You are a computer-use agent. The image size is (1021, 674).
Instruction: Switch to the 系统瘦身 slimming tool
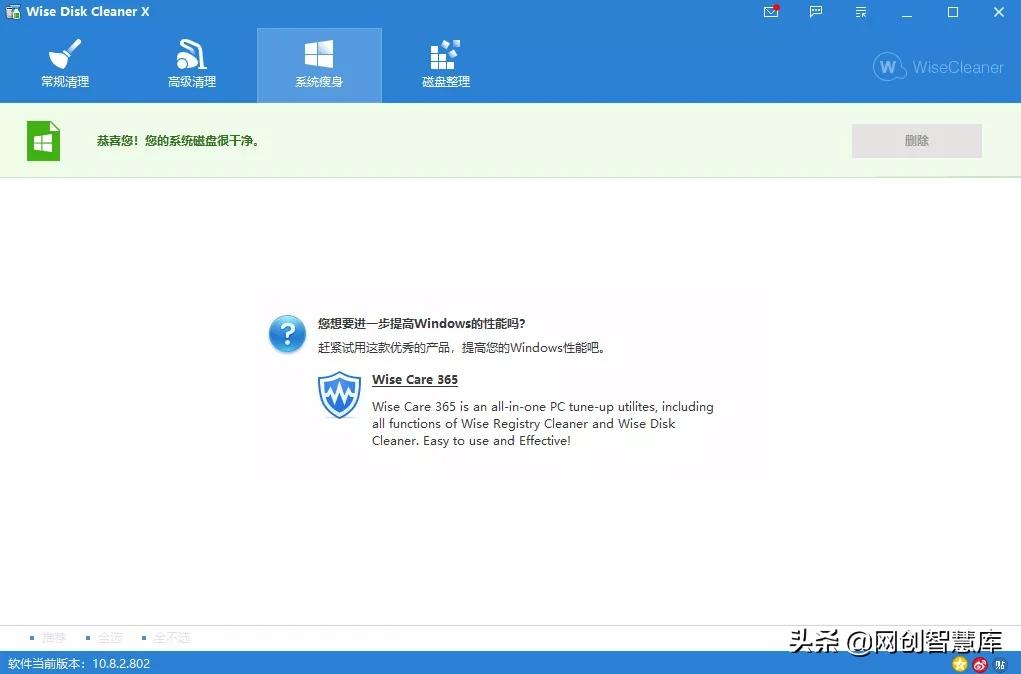(x=319, y=64)
